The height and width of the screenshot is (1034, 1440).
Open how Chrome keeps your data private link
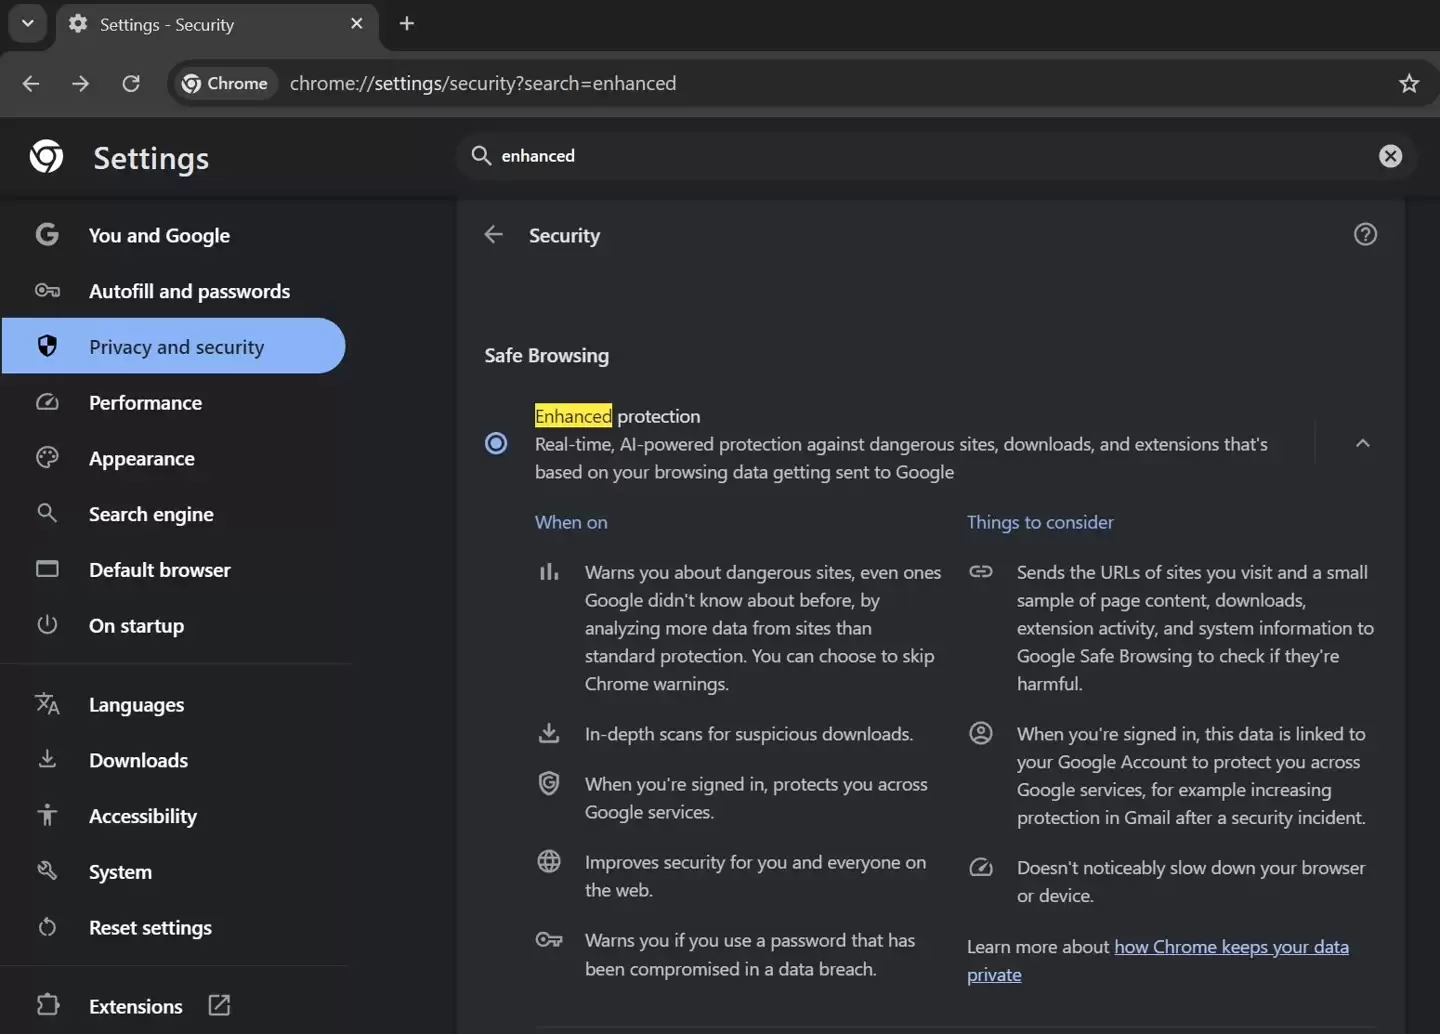click(x=1231, y=946)
